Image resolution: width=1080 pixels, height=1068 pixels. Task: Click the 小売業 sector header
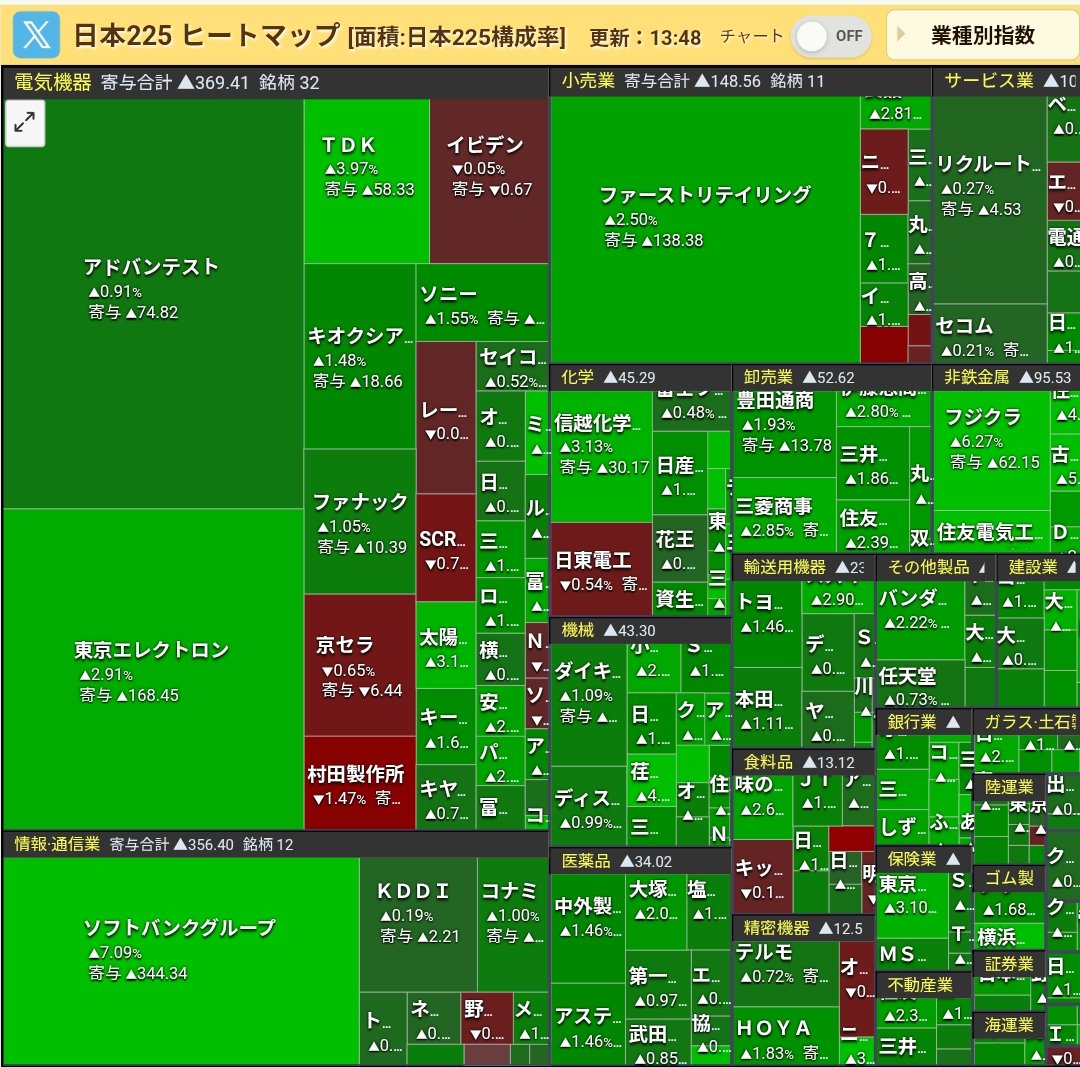coord(740,81)
